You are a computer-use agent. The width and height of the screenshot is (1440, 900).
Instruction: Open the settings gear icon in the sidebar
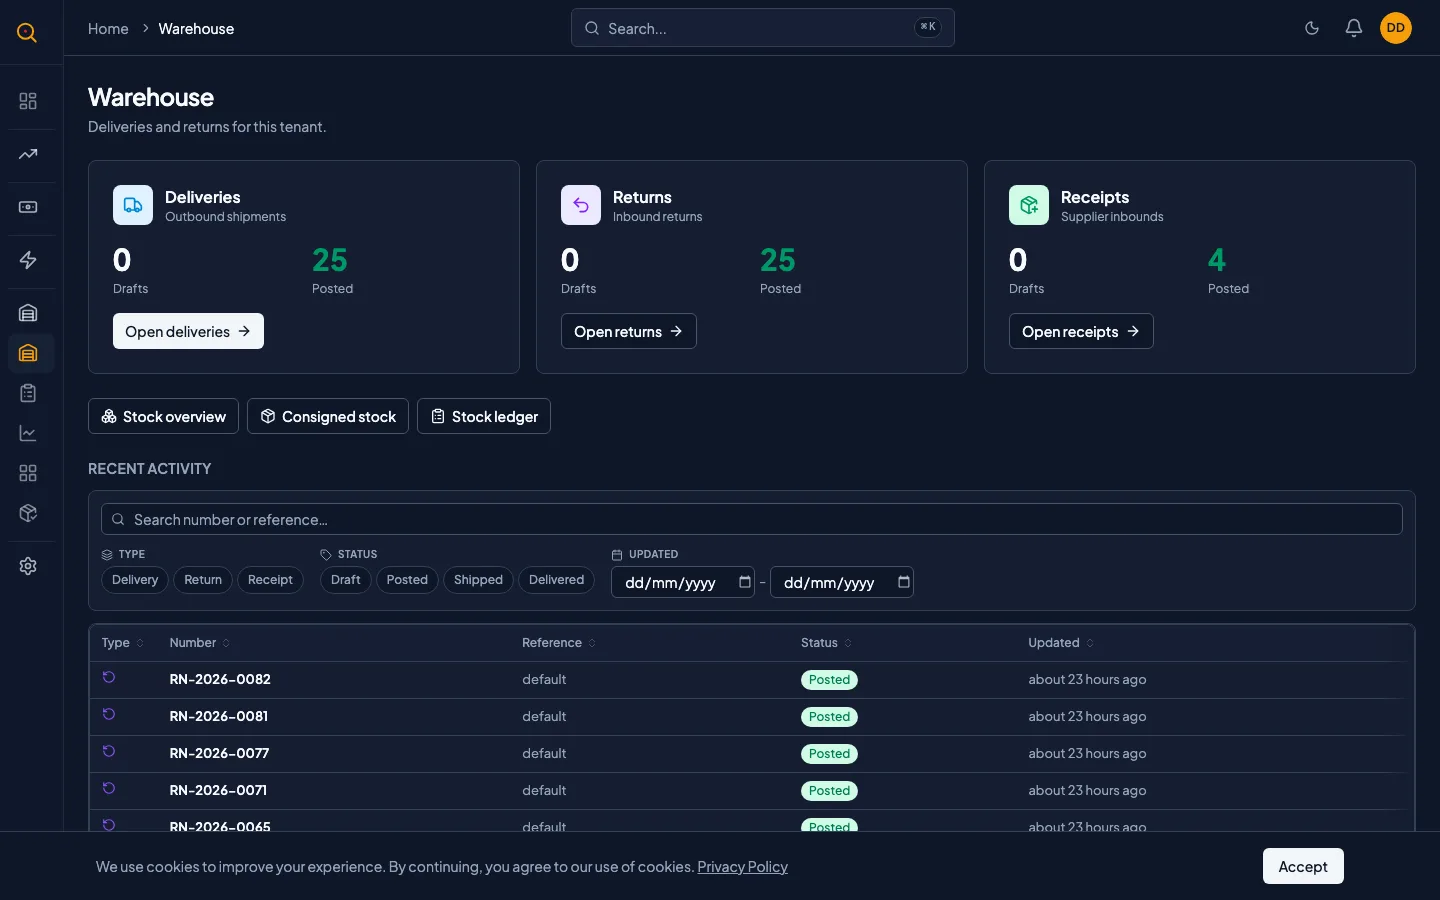tap(28, 566)
